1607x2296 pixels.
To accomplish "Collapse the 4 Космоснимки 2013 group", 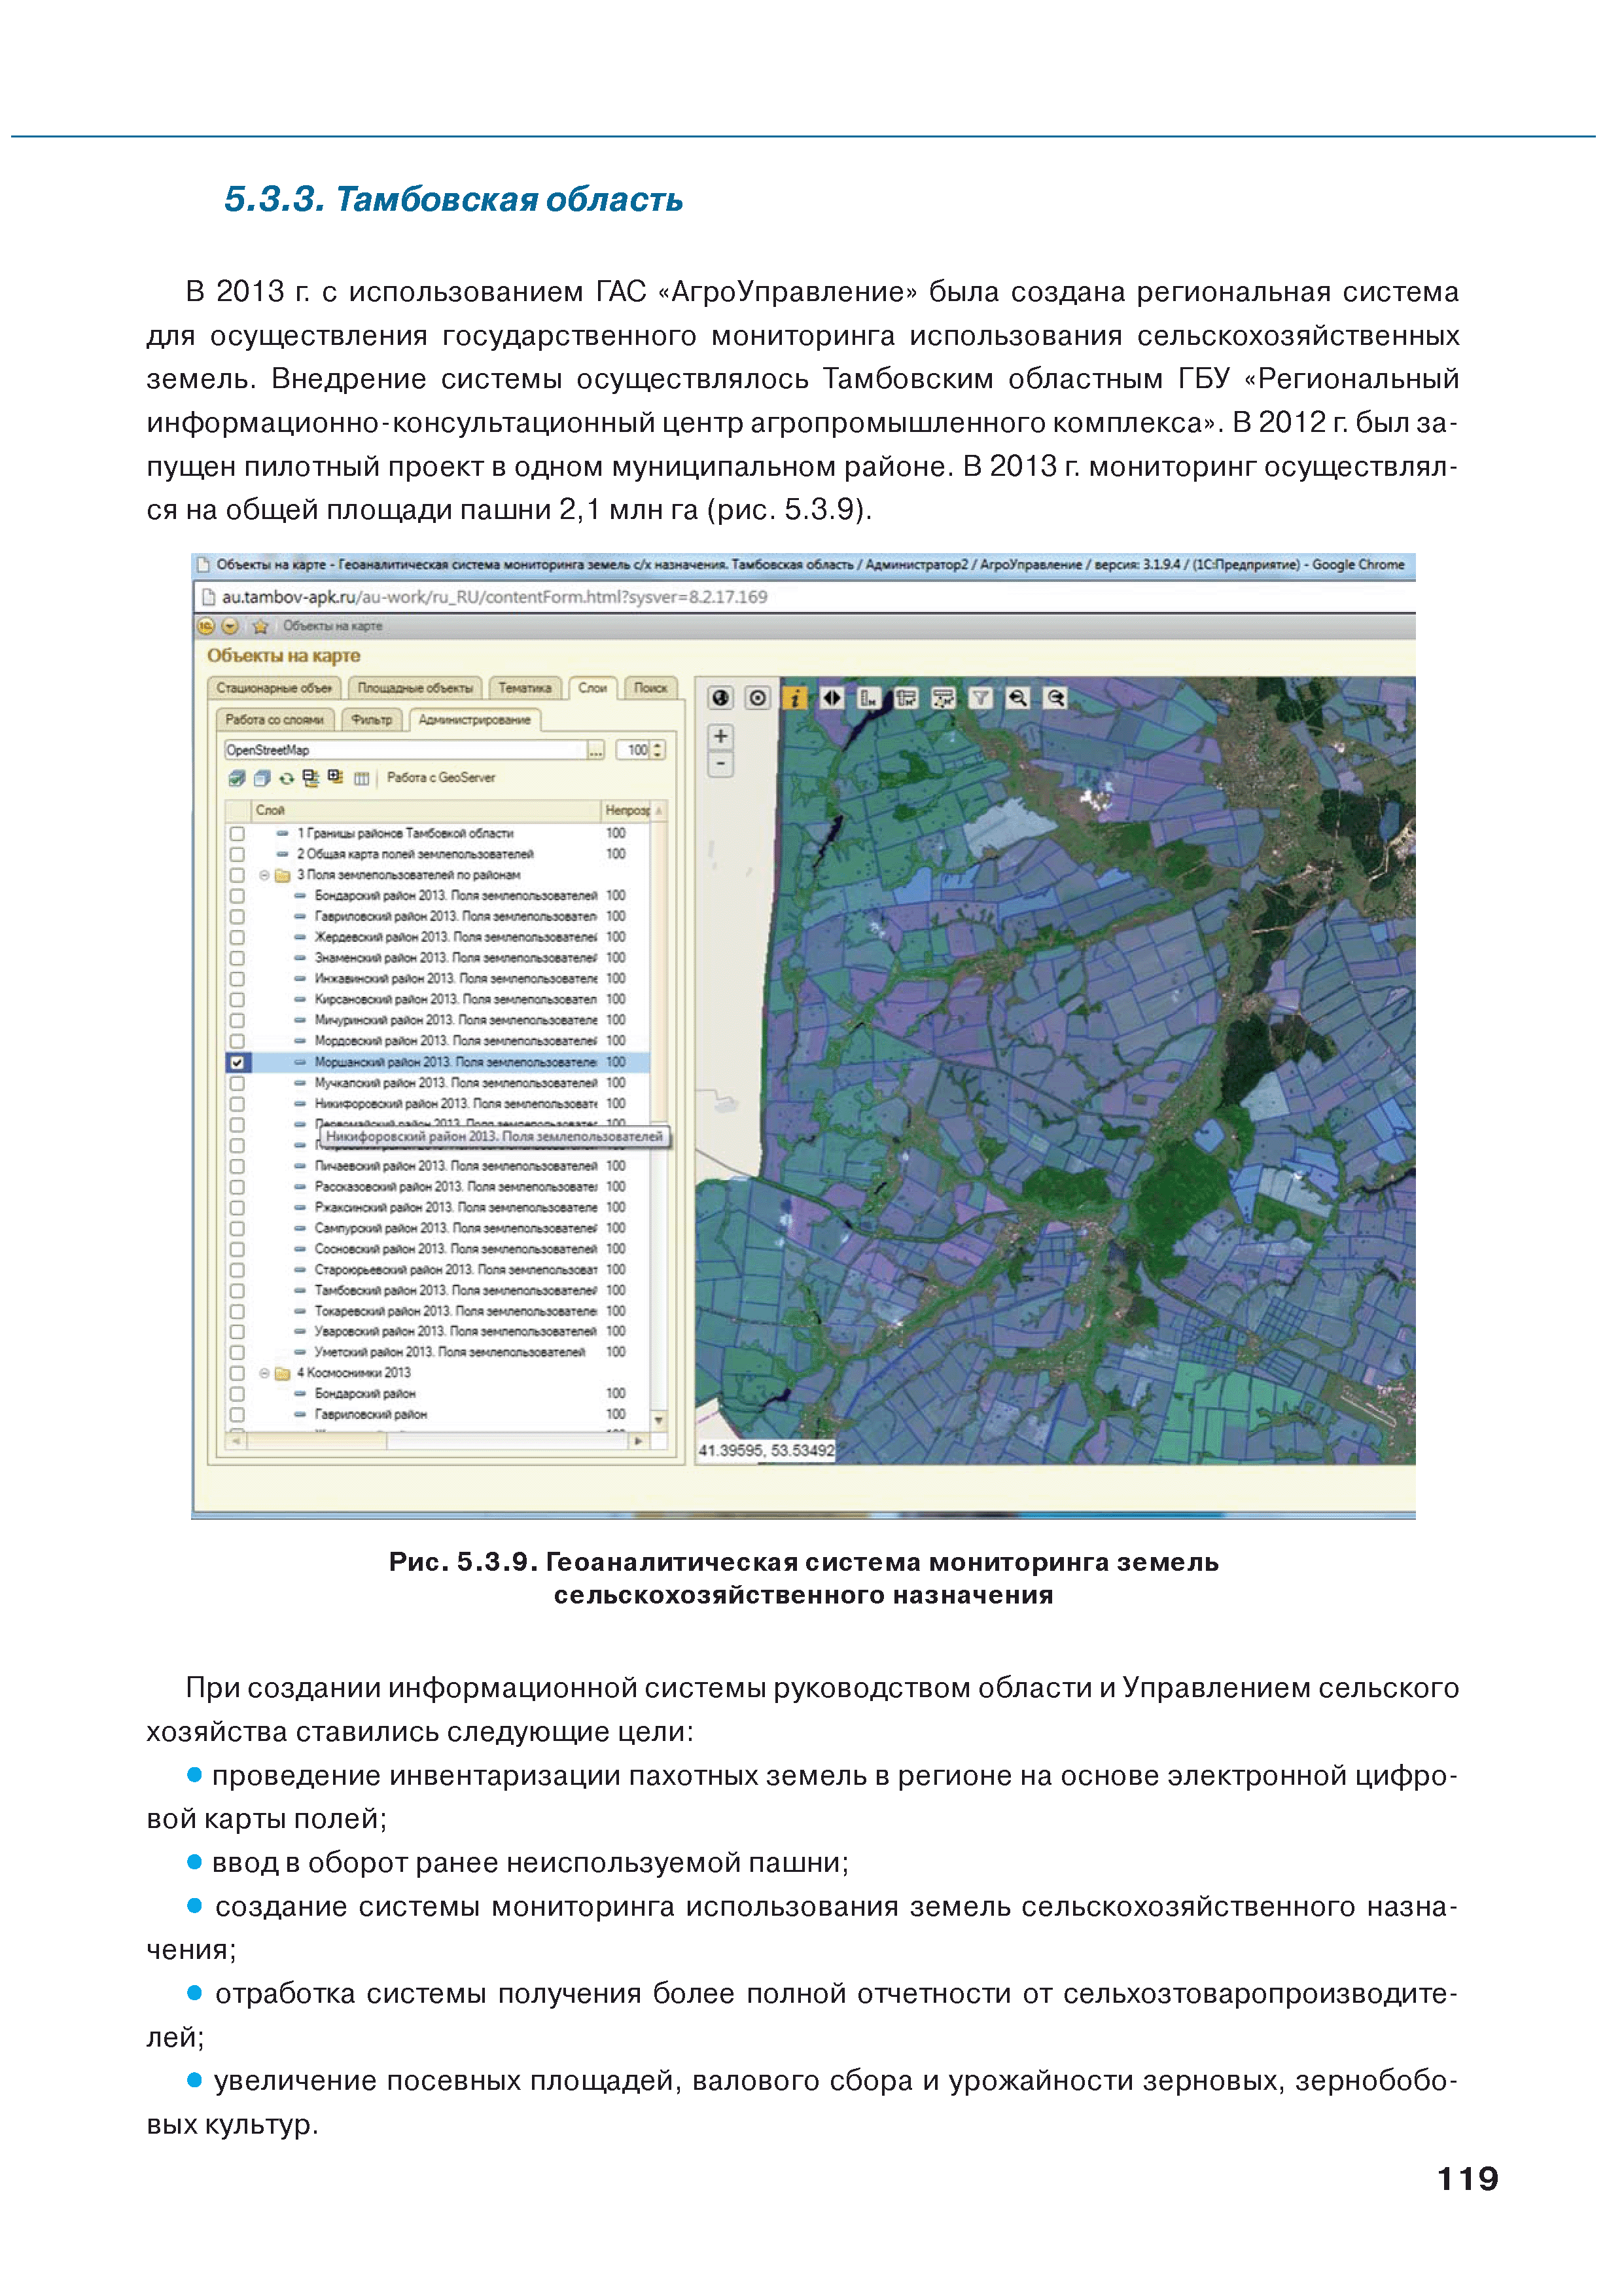I will click(265, 1373).
